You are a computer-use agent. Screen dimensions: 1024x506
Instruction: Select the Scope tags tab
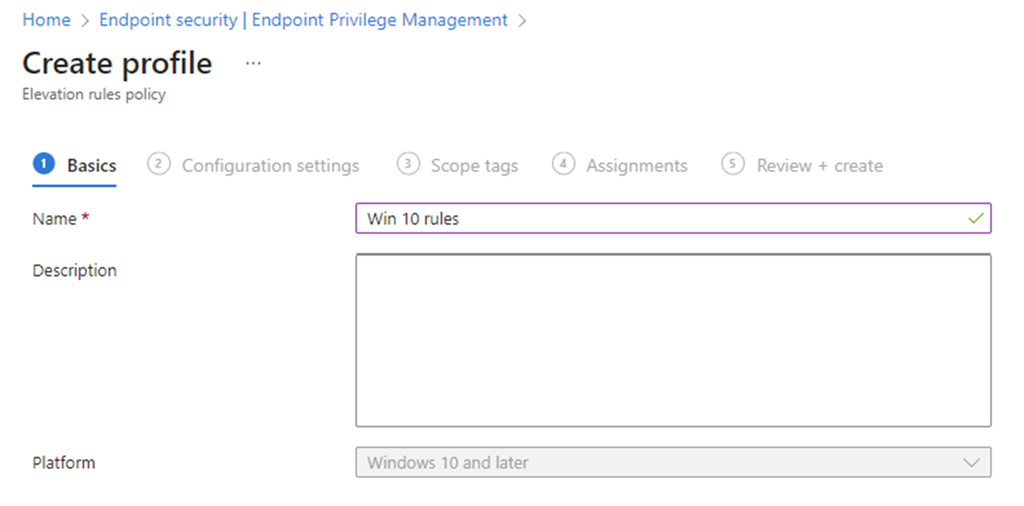[x=474, y=166]
